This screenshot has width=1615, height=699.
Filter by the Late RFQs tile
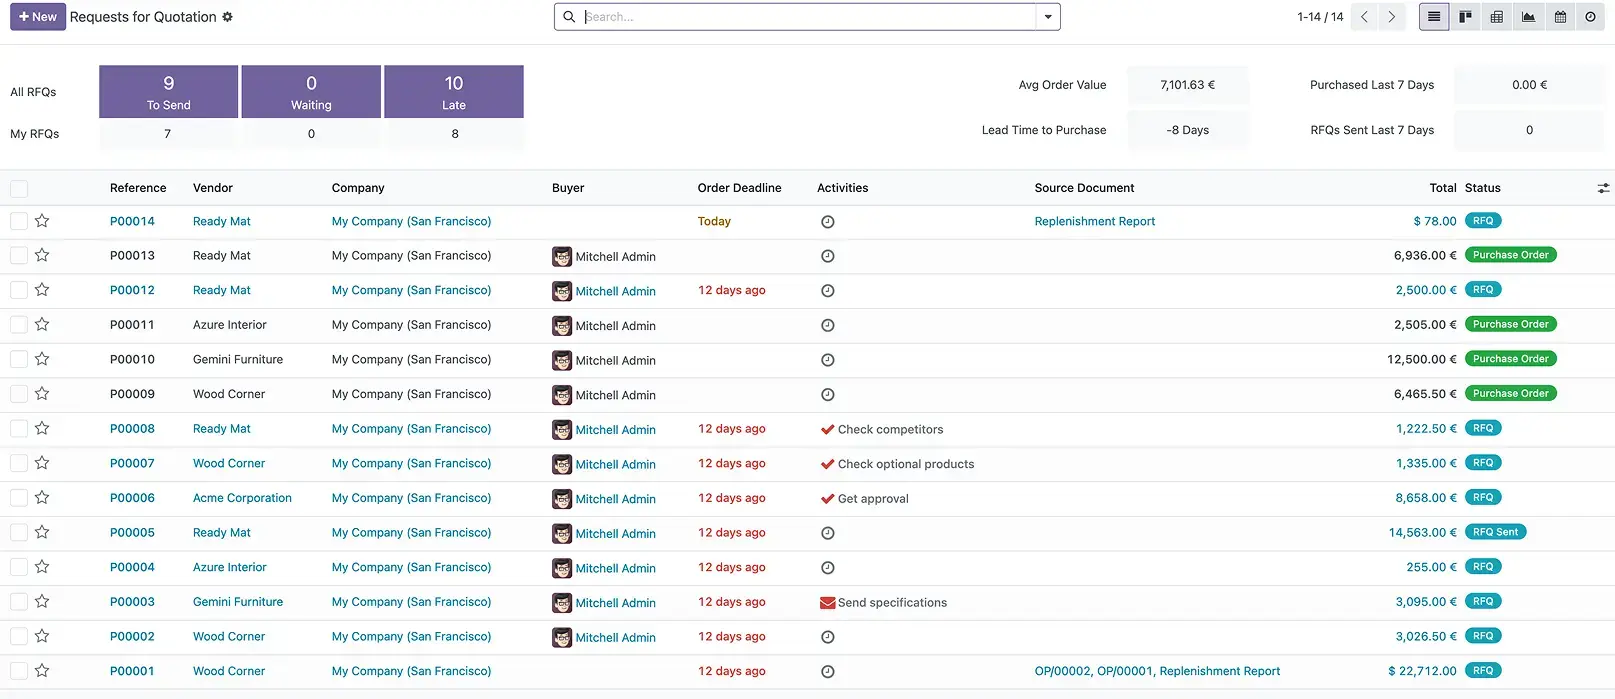[x=454, y=92]
